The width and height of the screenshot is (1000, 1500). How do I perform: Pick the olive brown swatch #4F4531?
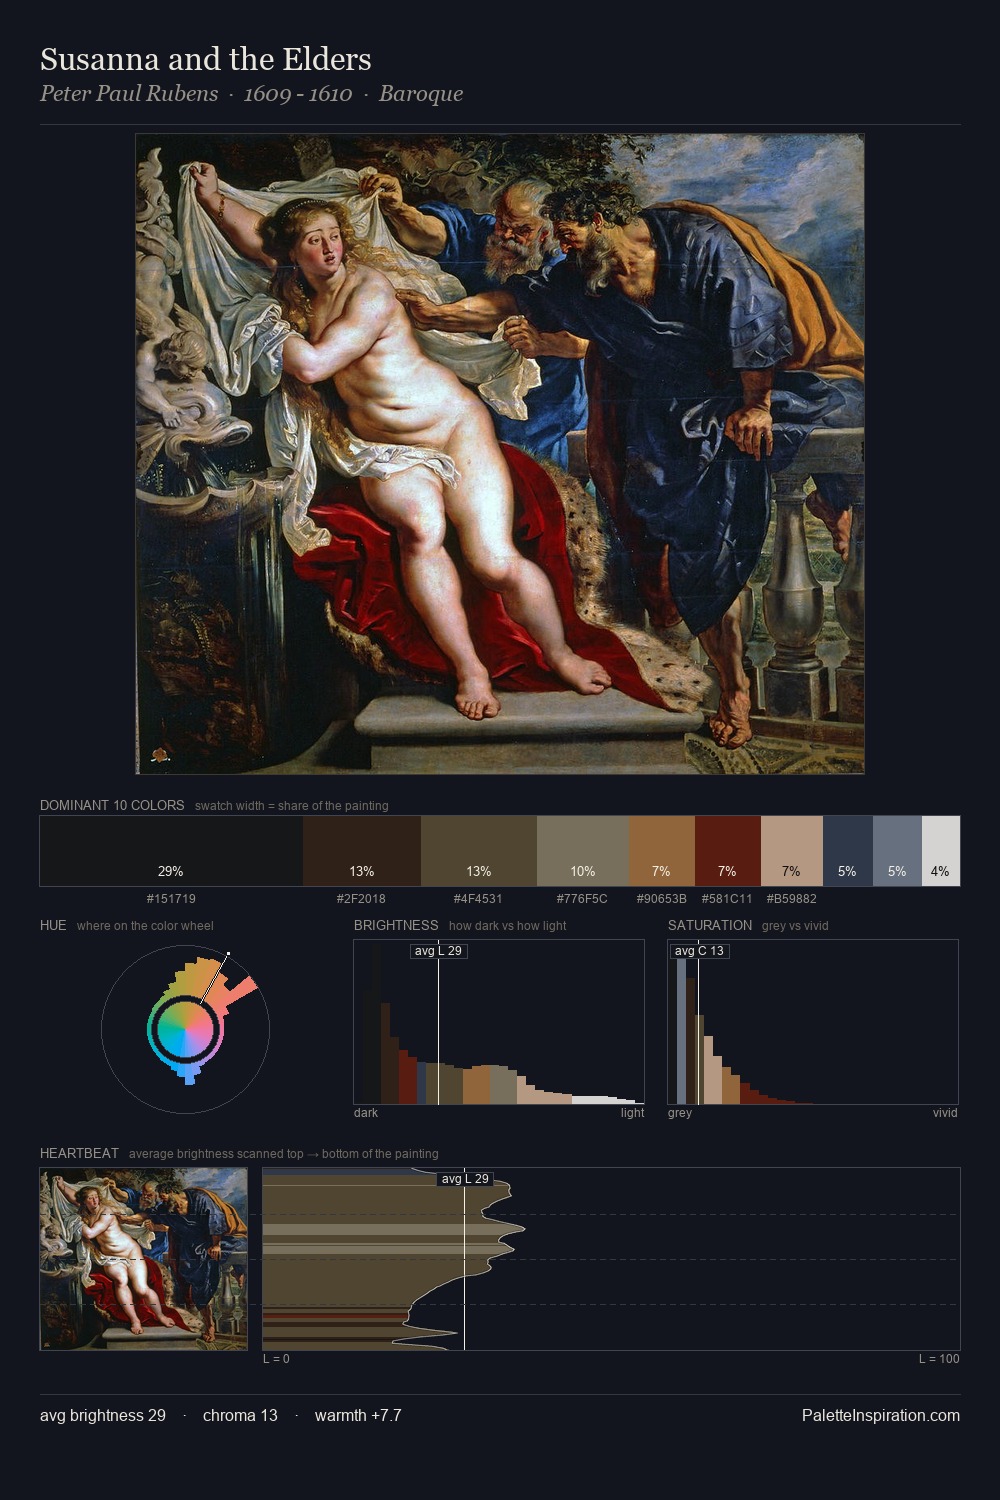(479, 851)
